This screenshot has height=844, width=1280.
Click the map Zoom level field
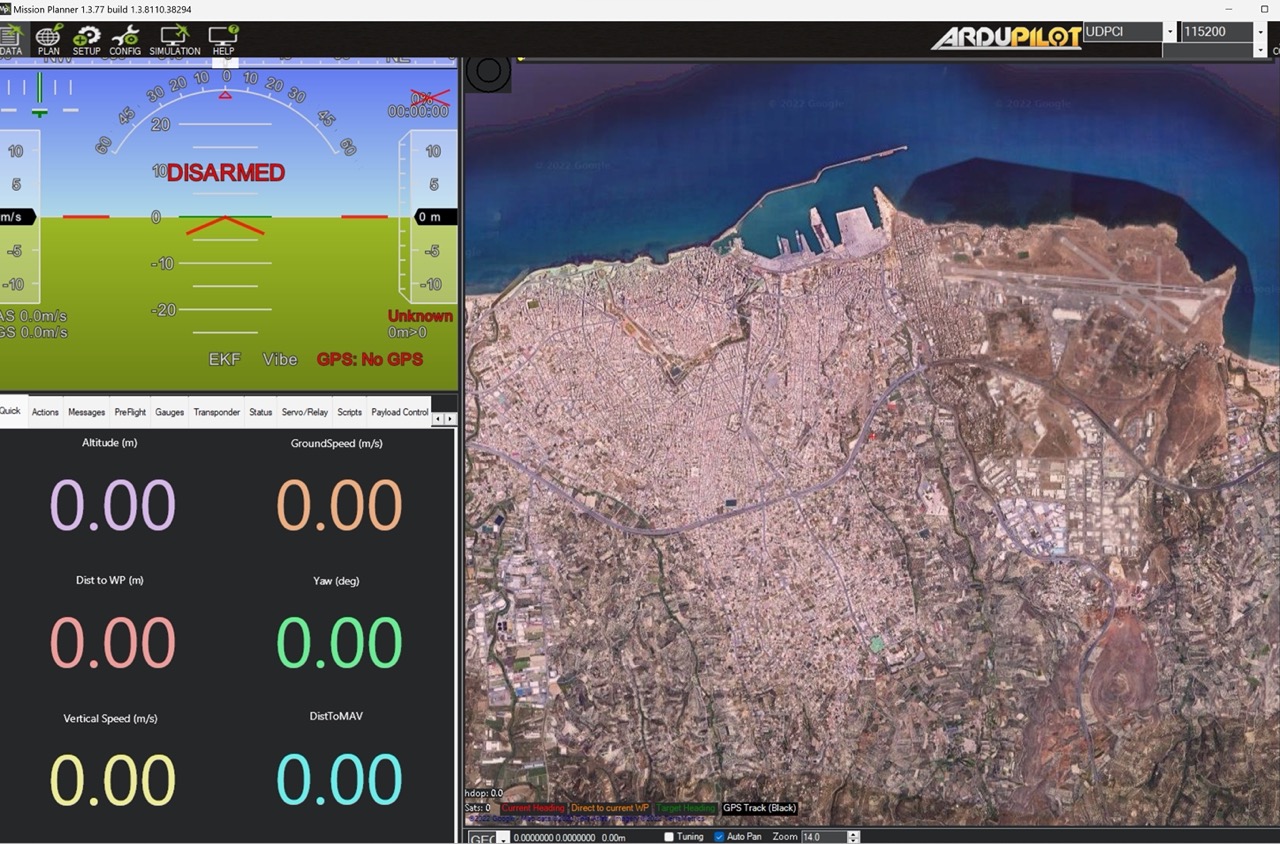[x=823, y=837]
